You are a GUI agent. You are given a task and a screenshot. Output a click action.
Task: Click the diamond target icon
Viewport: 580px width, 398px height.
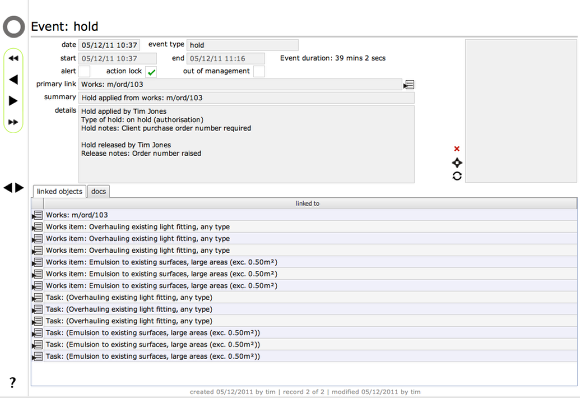point(457,163)
